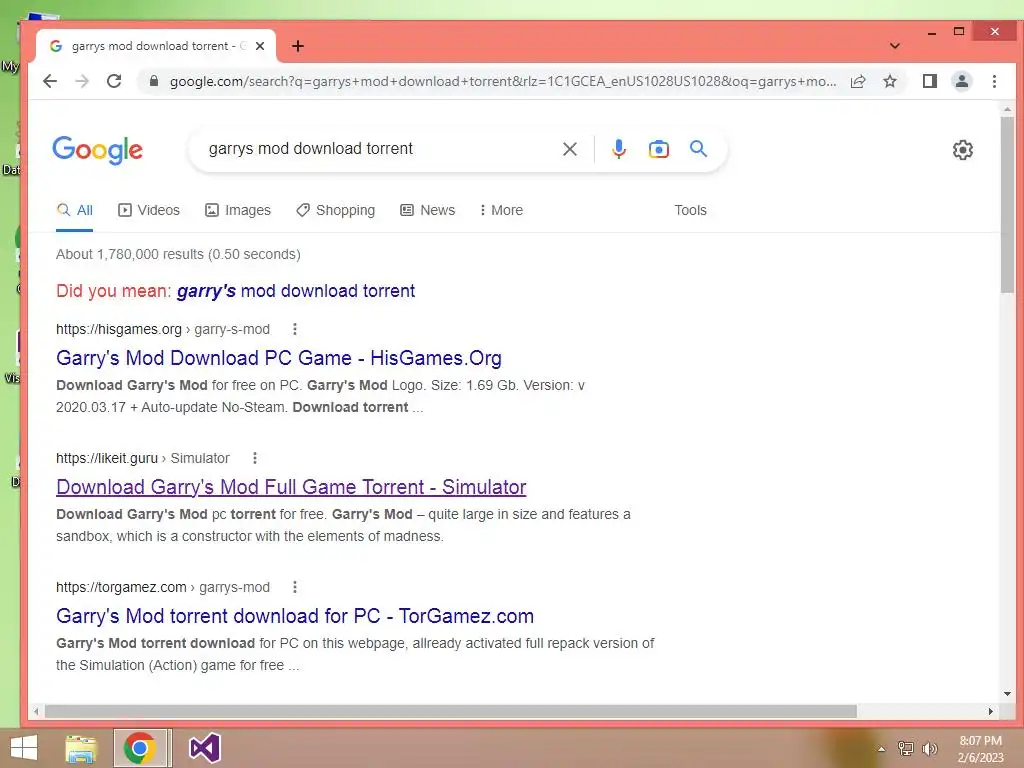Switch to the Videos results tab

(149, 210)
